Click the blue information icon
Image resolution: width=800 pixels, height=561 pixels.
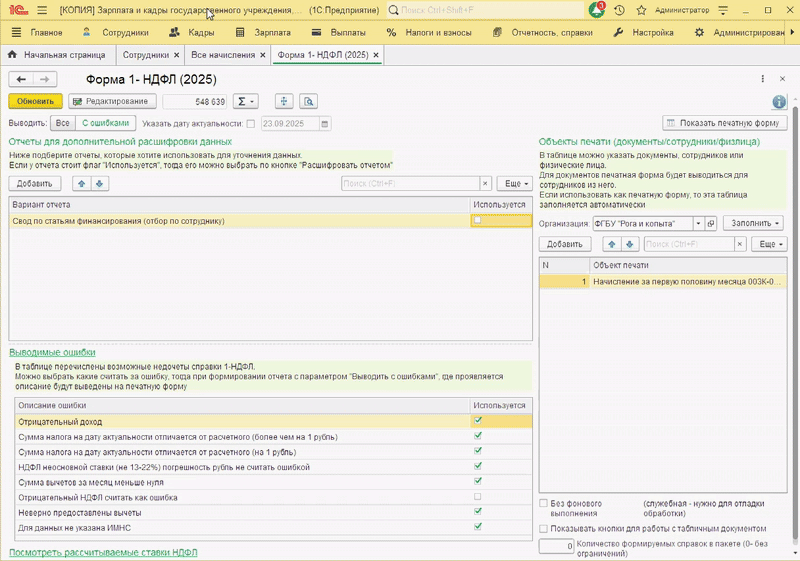(779, 102)
